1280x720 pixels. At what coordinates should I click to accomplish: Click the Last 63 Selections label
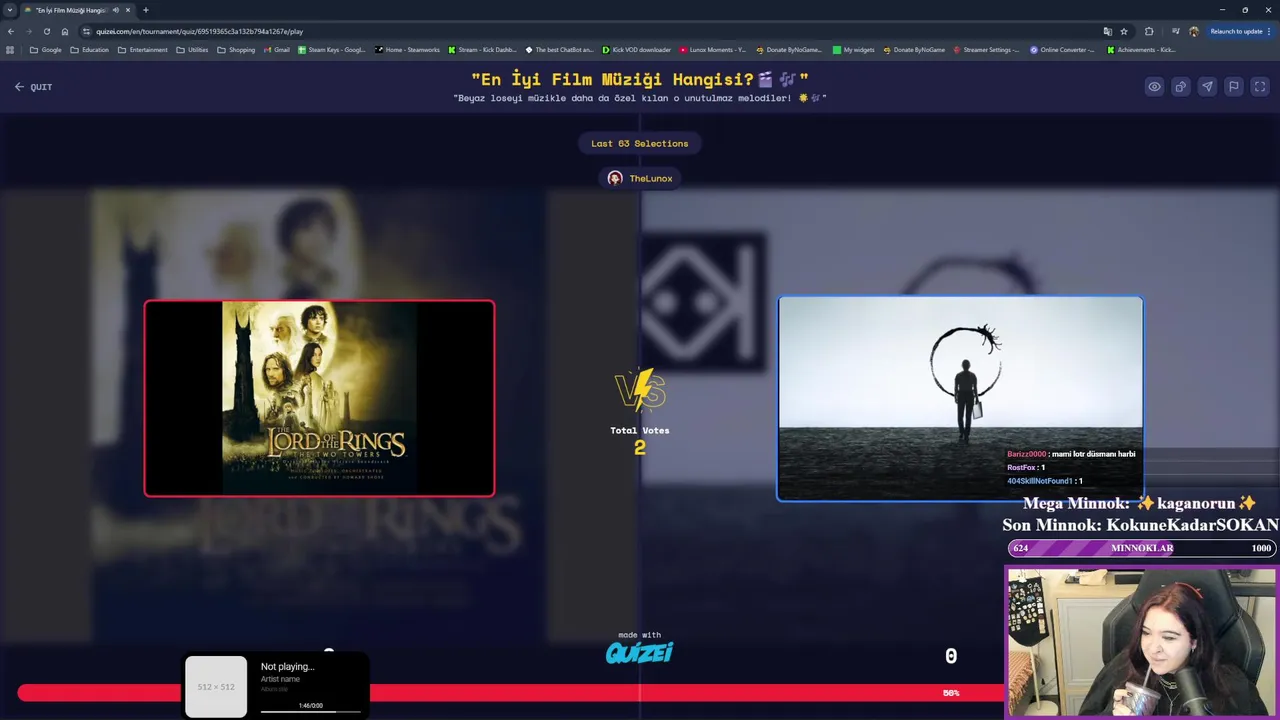click(x=640, y=143)
